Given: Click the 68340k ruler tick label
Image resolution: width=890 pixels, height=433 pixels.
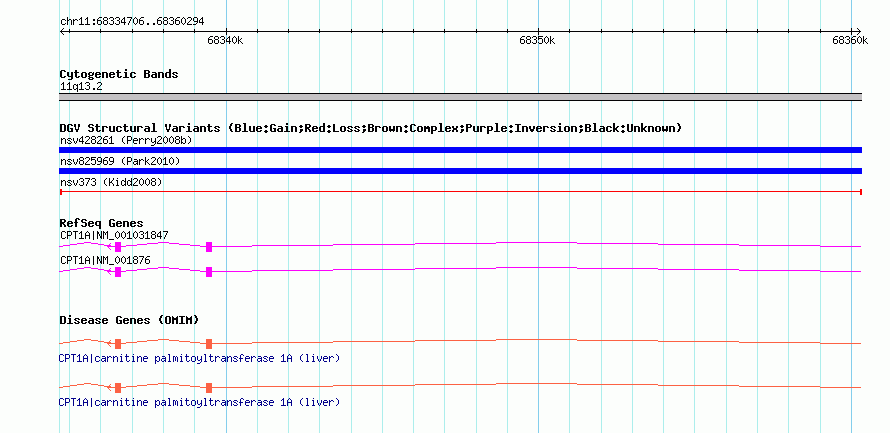Looking at the screenshot, I should pos(225,40).
